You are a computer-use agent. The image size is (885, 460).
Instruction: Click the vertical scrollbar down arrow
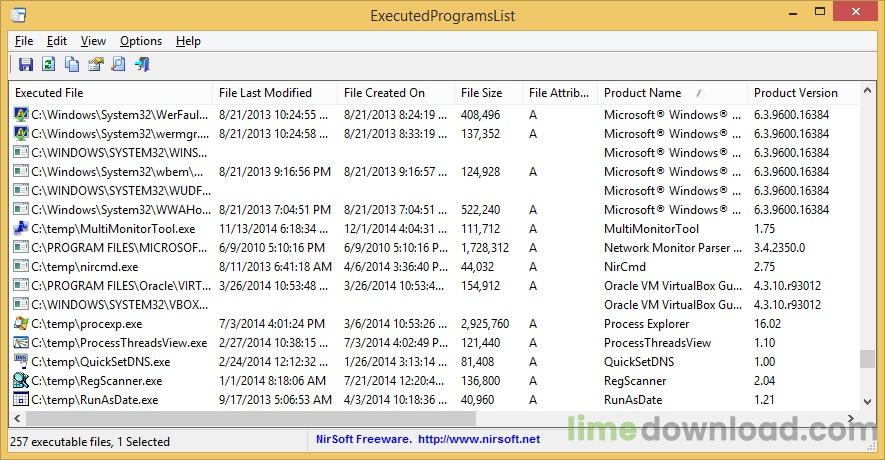[x=868, y=401]
